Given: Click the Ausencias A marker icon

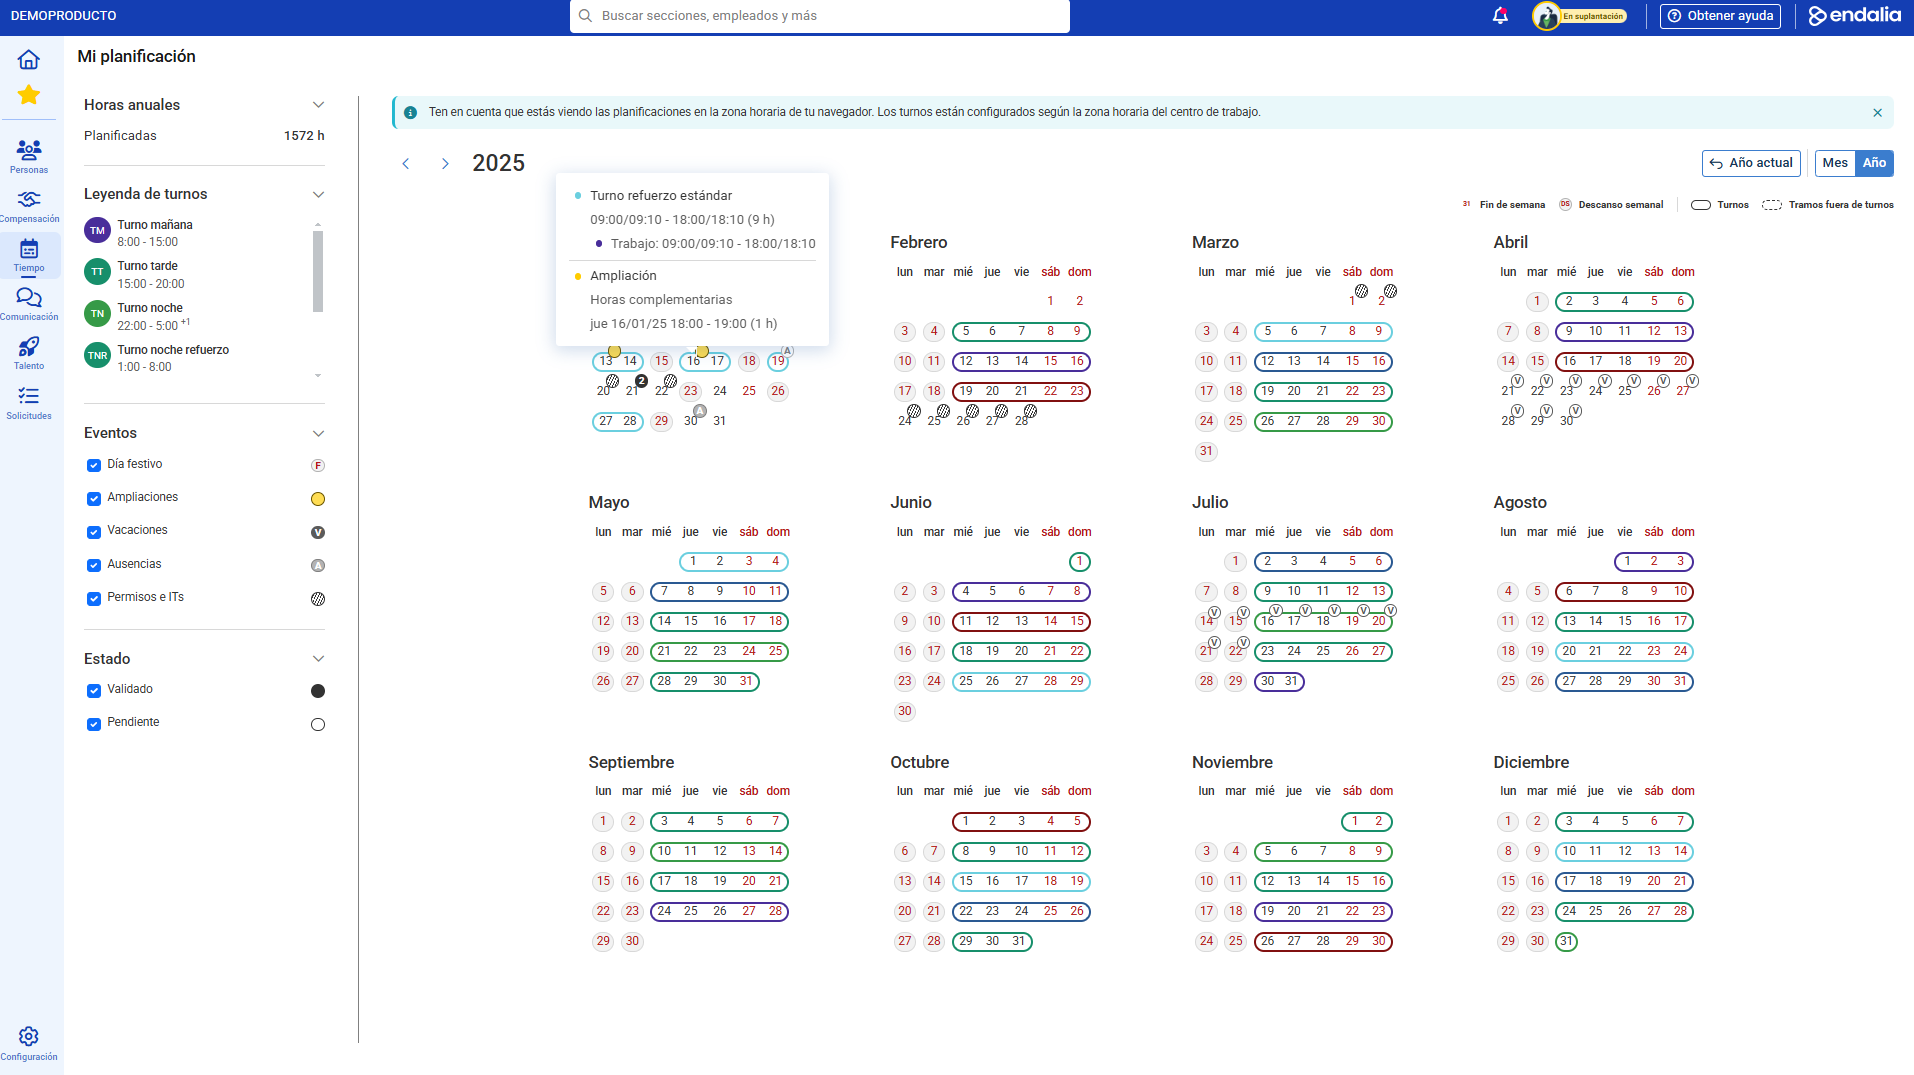Looking at the screenshot, I should 318,566.
